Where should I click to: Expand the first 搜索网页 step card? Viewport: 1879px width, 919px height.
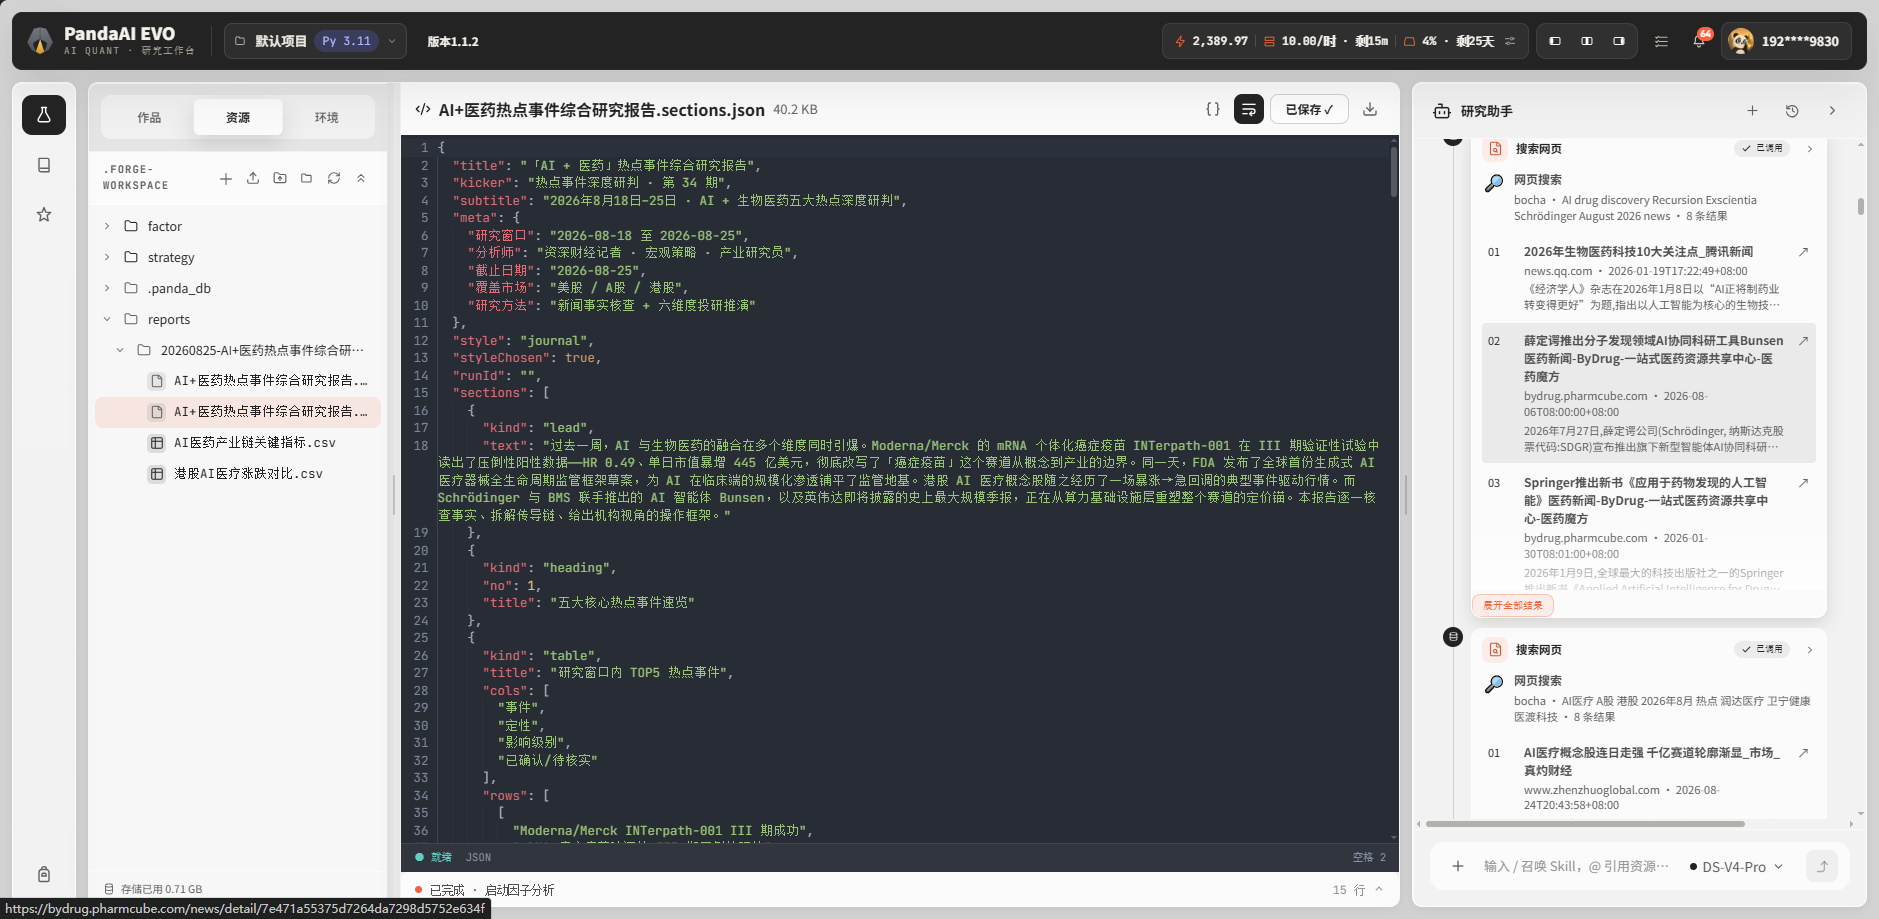click(x=1810, y=149)
